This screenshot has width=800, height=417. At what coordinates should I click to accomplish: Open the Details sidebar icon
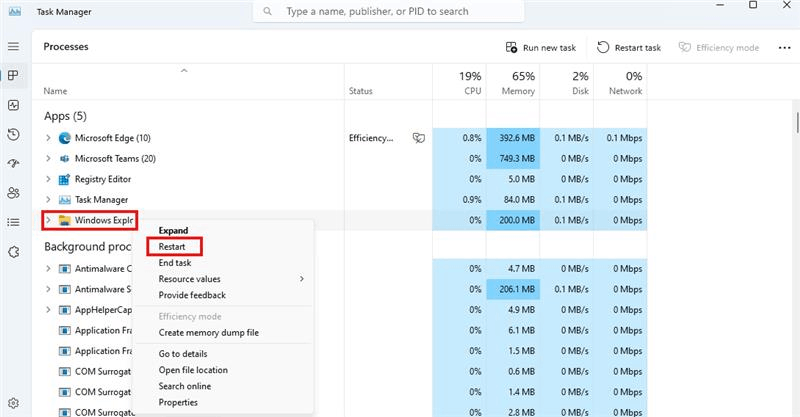(13, 223)
